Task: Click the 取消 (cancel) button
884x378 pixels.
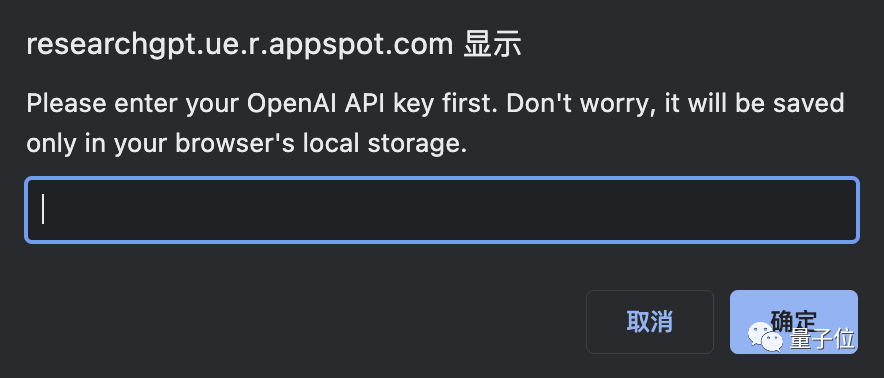Action: [649, 322]
